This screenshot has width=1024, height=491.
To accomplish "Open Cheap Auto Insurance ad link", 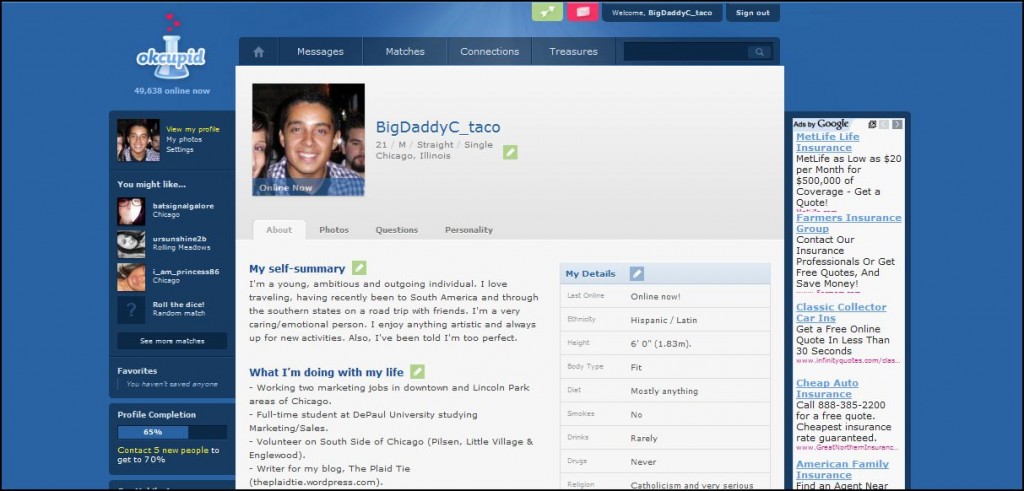I will [827, 388].
